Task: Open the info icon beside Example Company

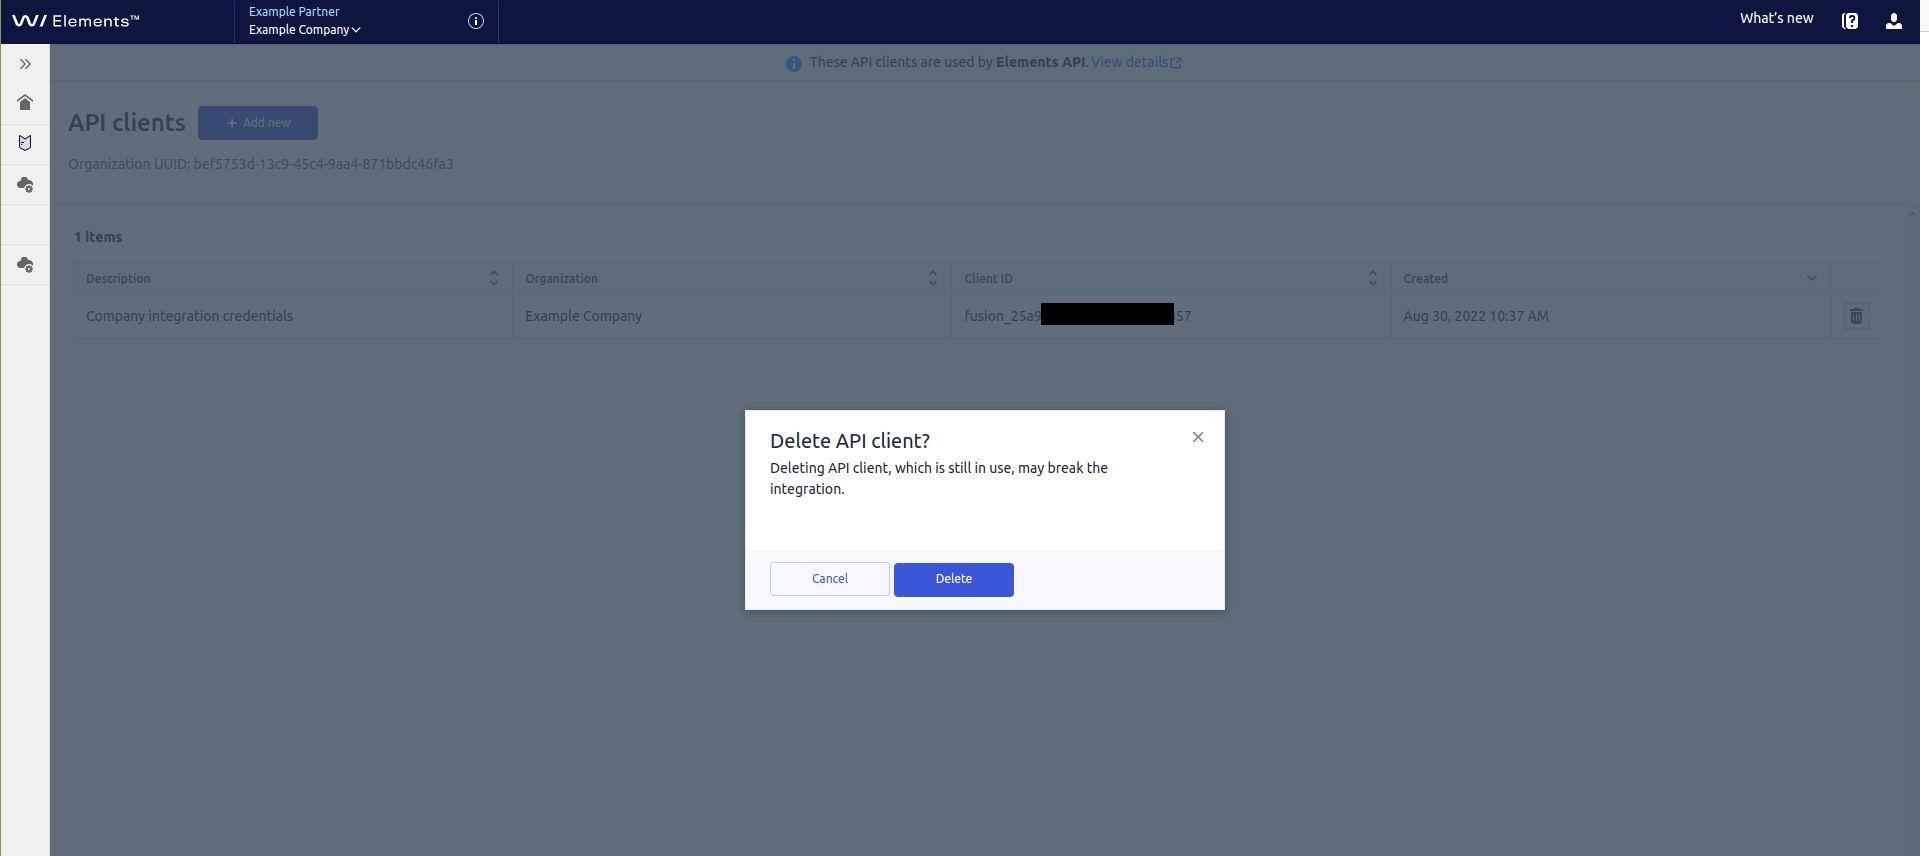Action: click(476, 21)
